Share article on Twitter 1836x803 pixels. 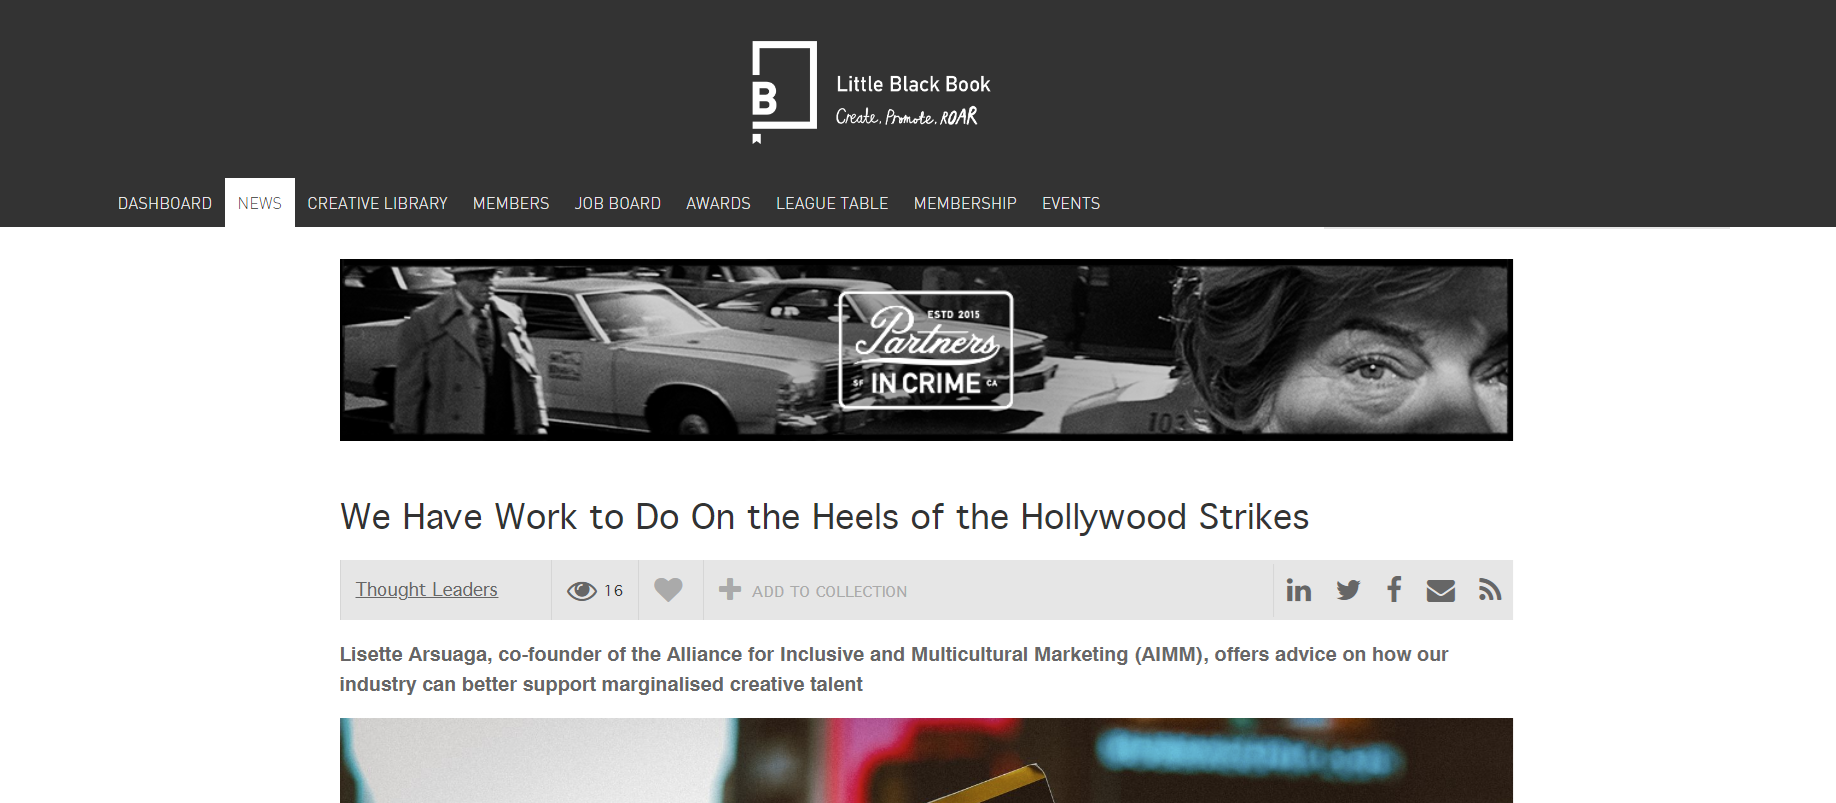[x=1347, y=590]
